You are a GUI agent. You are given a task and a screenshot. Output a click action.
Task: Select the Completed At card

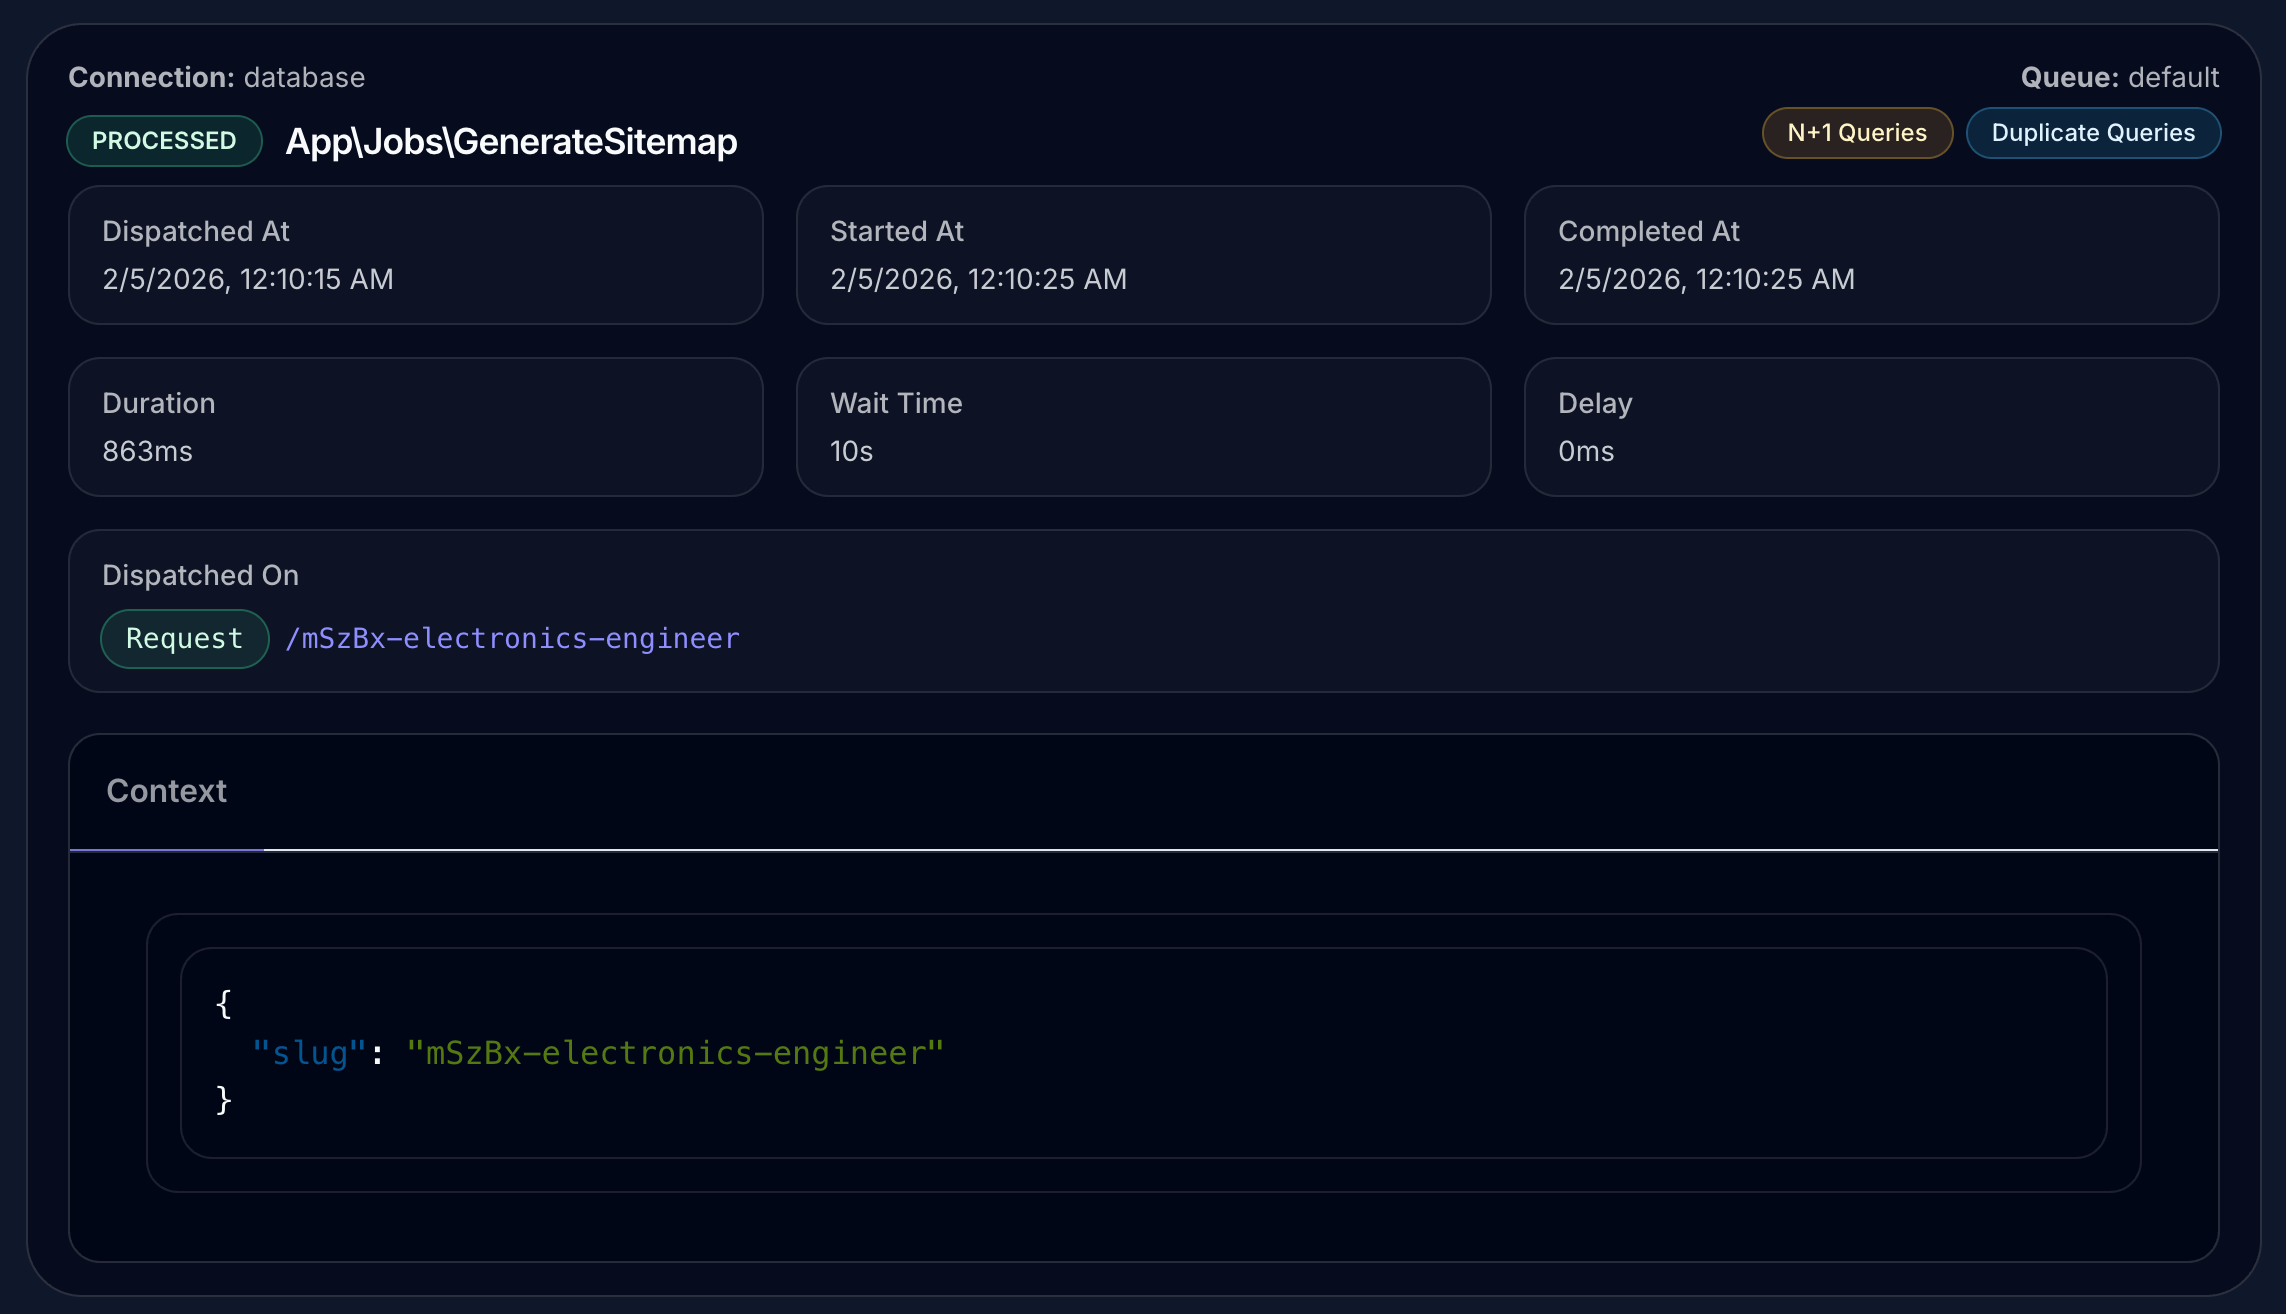coord(1870,255)
